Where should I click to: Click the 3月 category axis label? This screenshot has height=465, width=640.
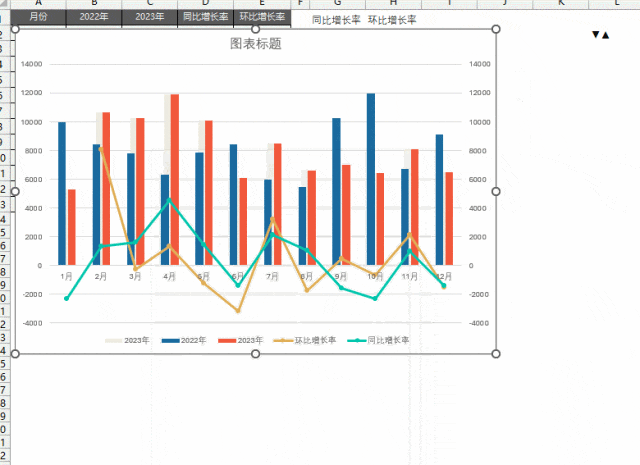(135, 276)
